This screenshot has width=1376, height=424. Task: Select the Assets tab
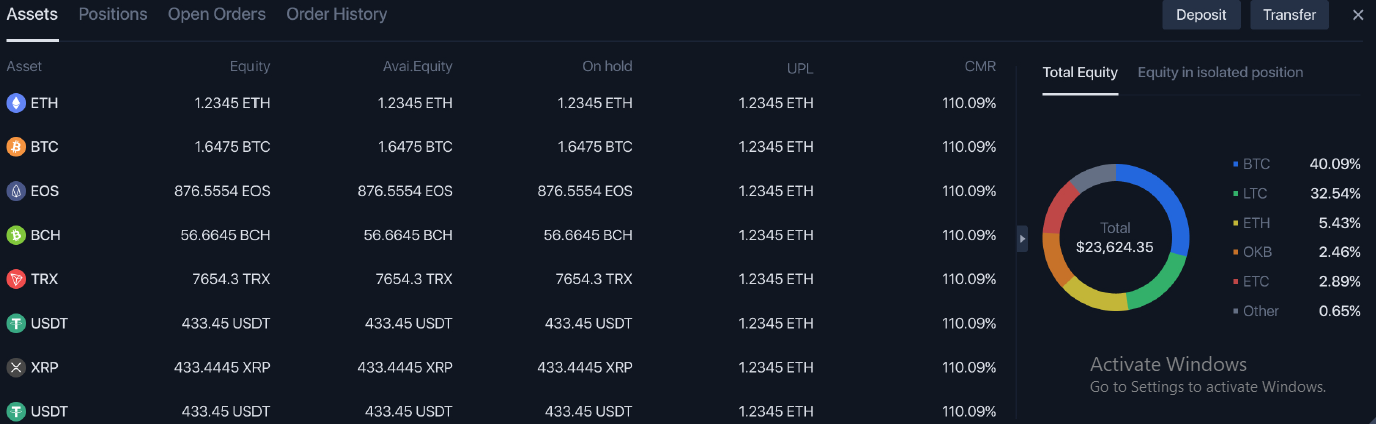pyautogui.click(x=32, y=15)
